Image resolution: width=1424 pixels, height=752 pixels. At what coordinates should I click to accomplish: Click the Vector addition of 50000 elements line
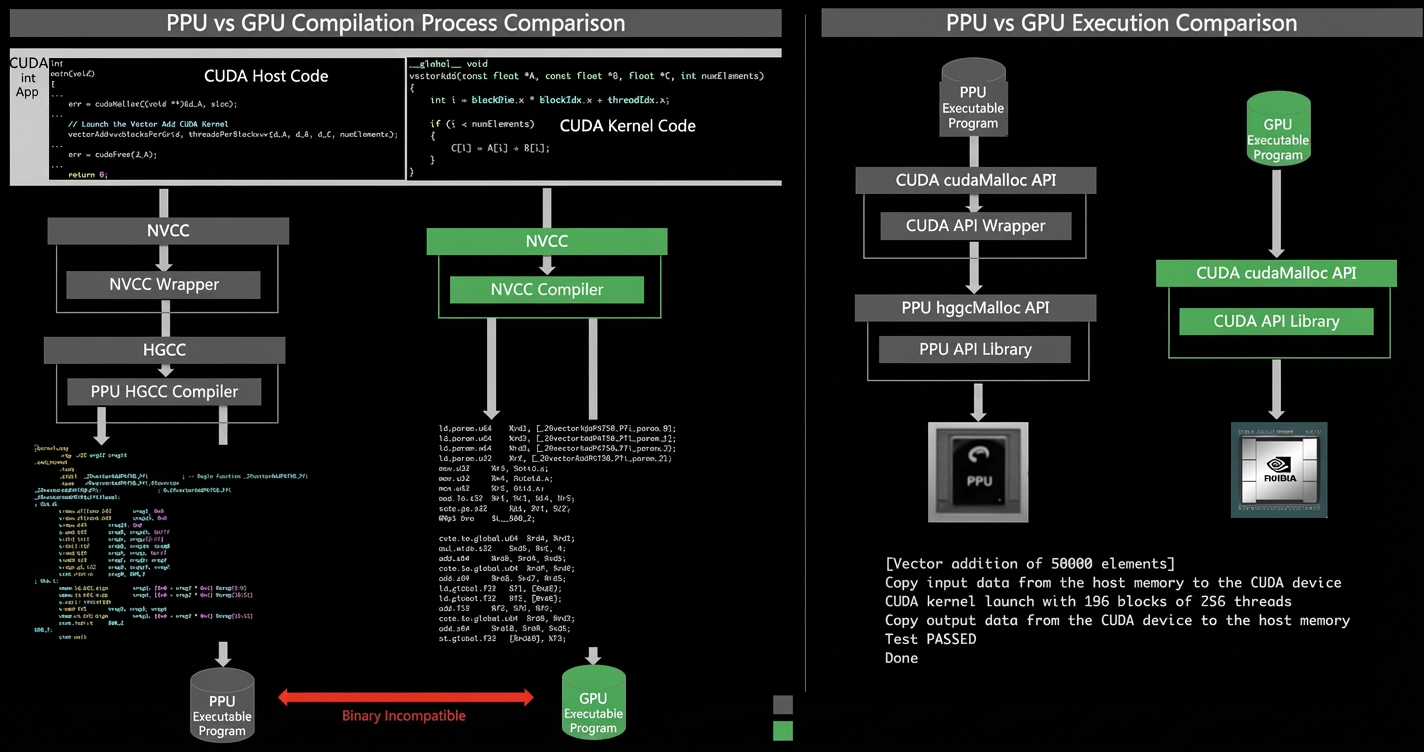(x=1030, y=564)
